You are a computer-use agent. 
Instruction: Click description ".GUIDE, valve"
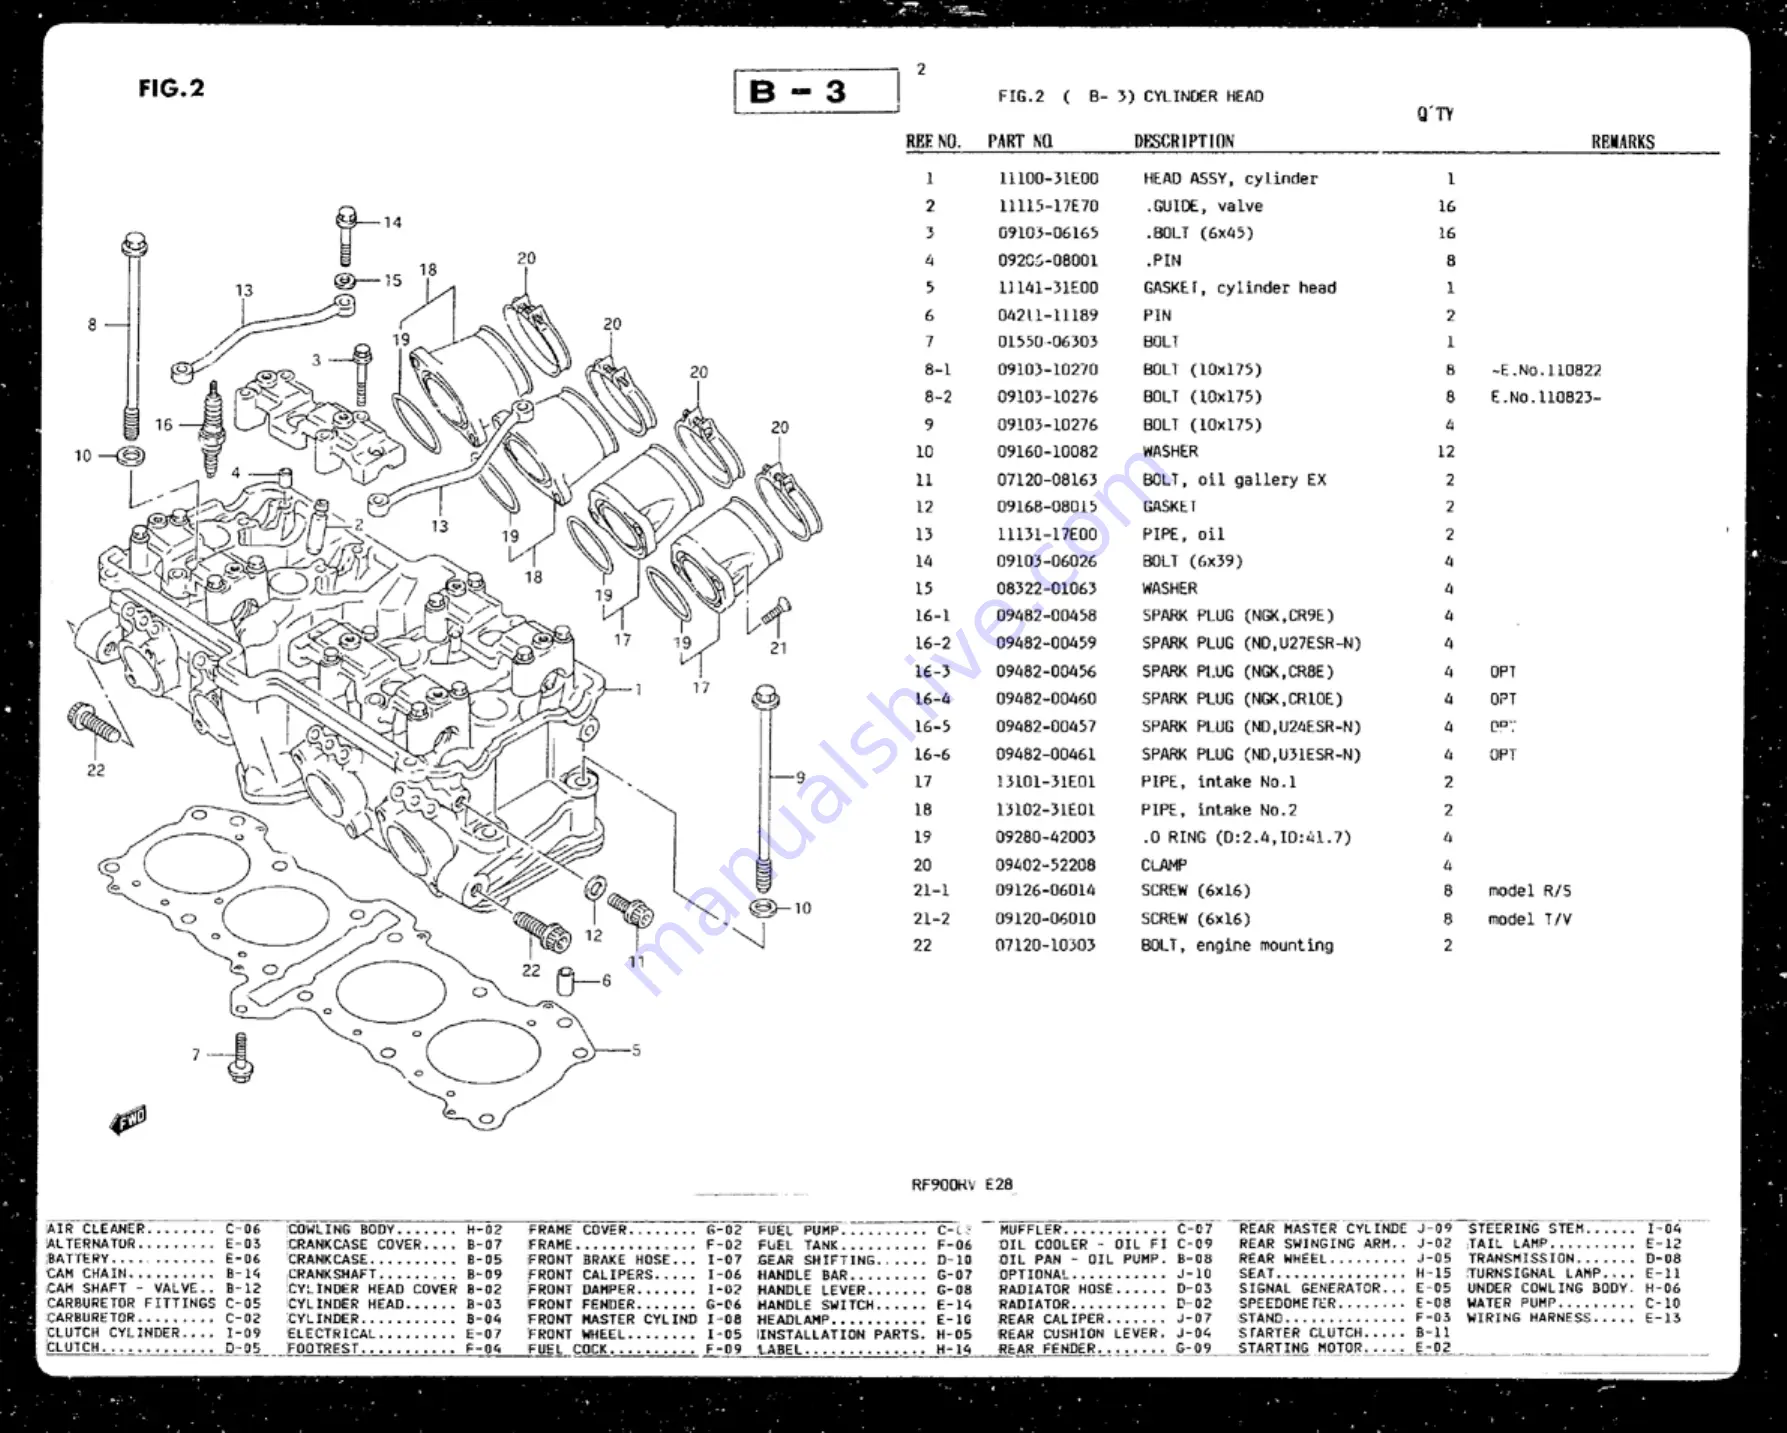[x=1203, y=206]
